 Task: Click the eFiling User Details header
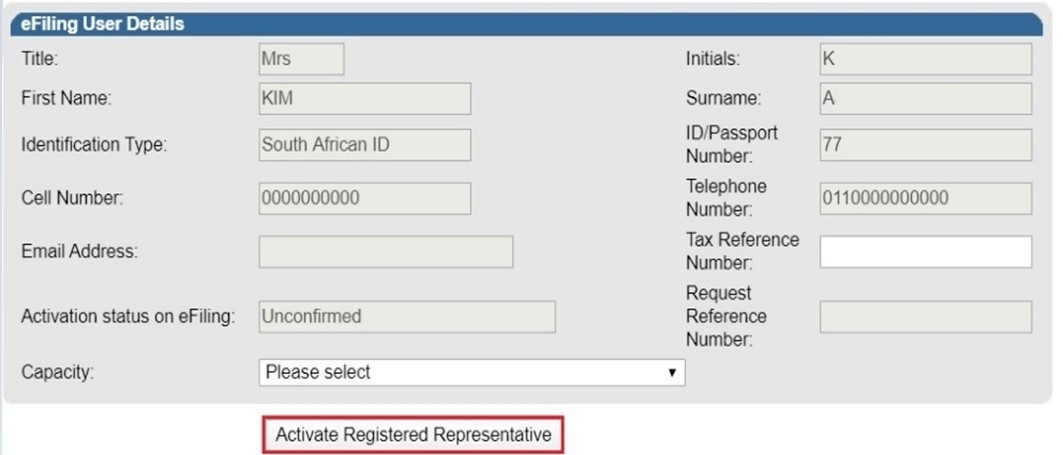tap(103, 24)
